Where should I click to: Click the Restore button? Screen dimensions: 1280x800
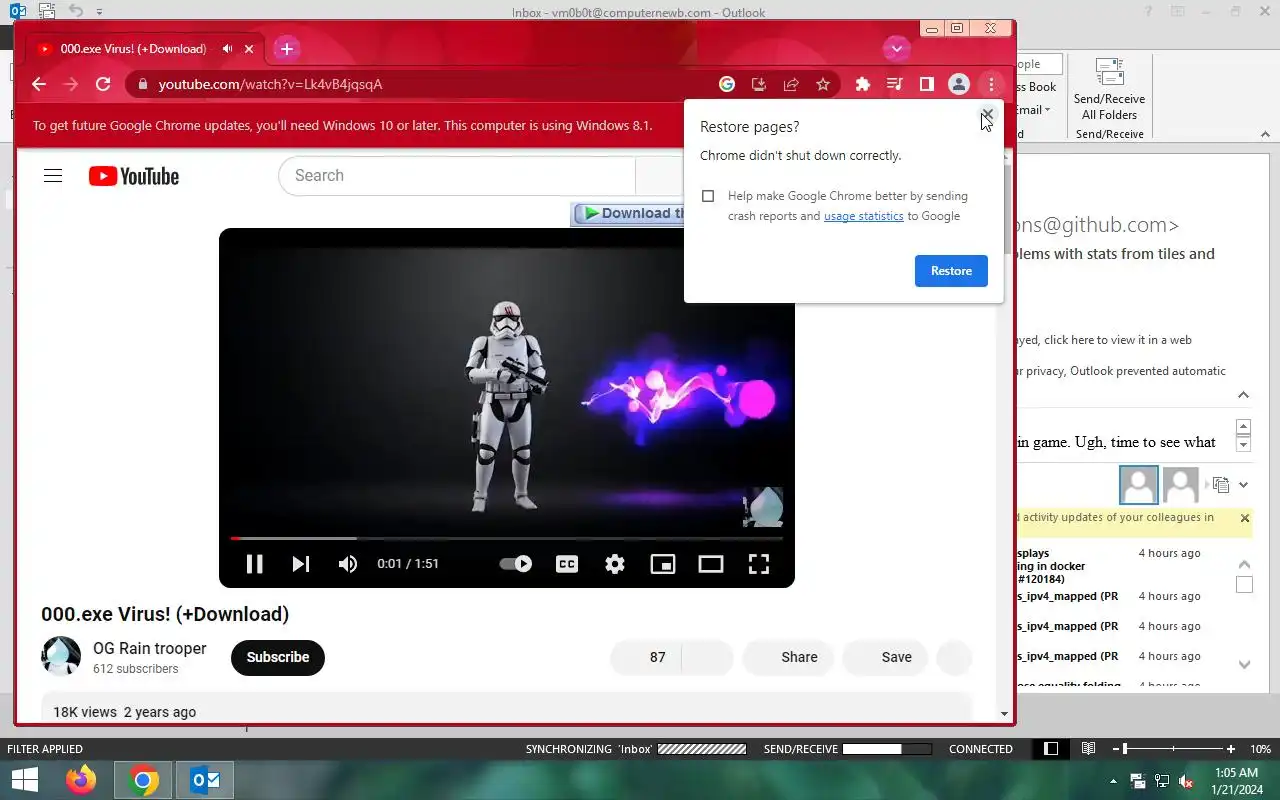click(951, 271)
